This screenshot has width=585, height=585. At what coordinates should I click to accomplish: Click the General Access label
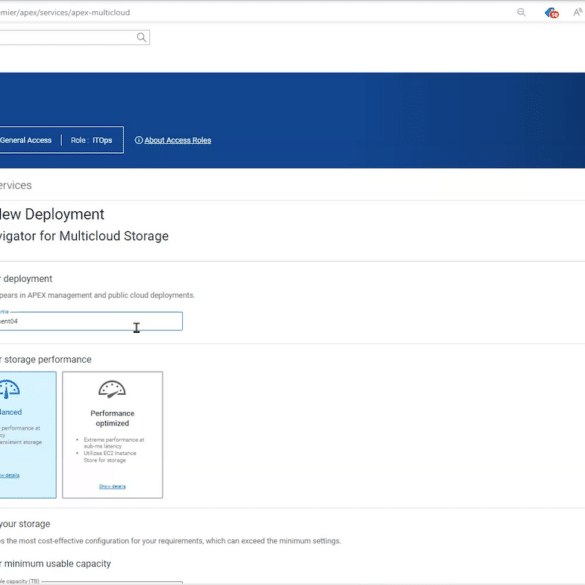(25, 140)
